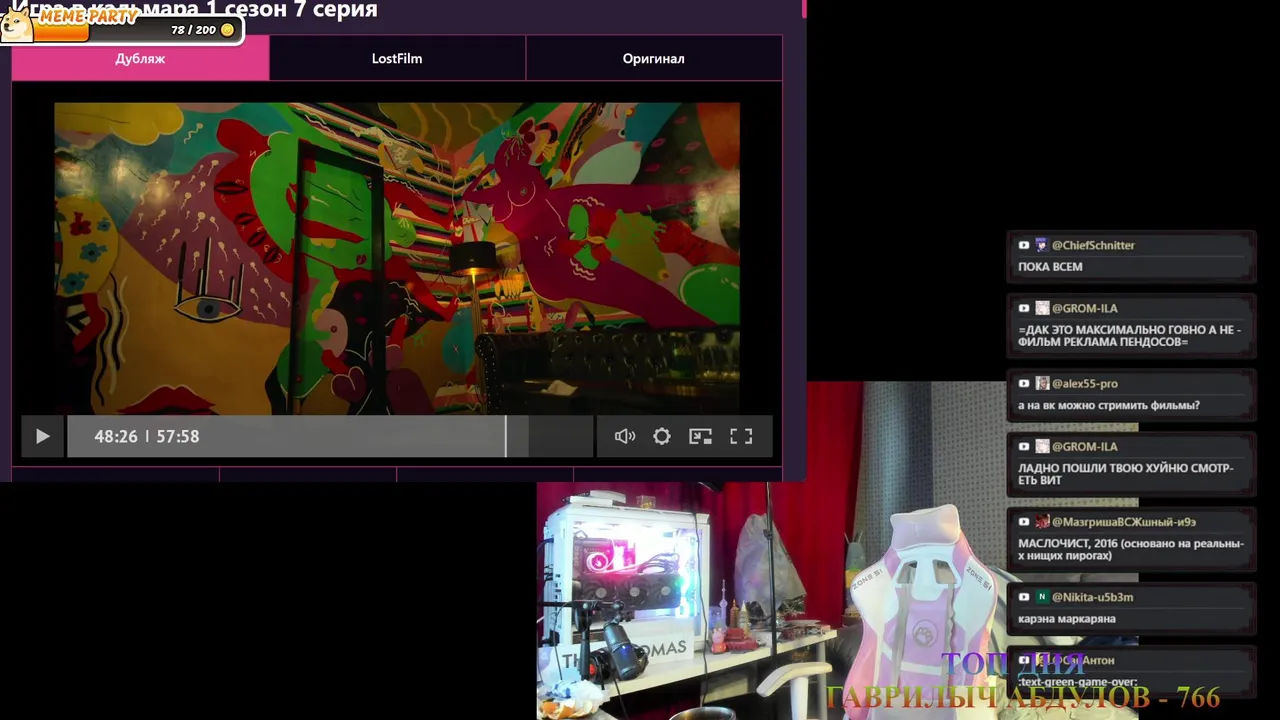Click the 48:26 | 57:58 time display
Screen dimensions: 1280x720
point(146,437)
